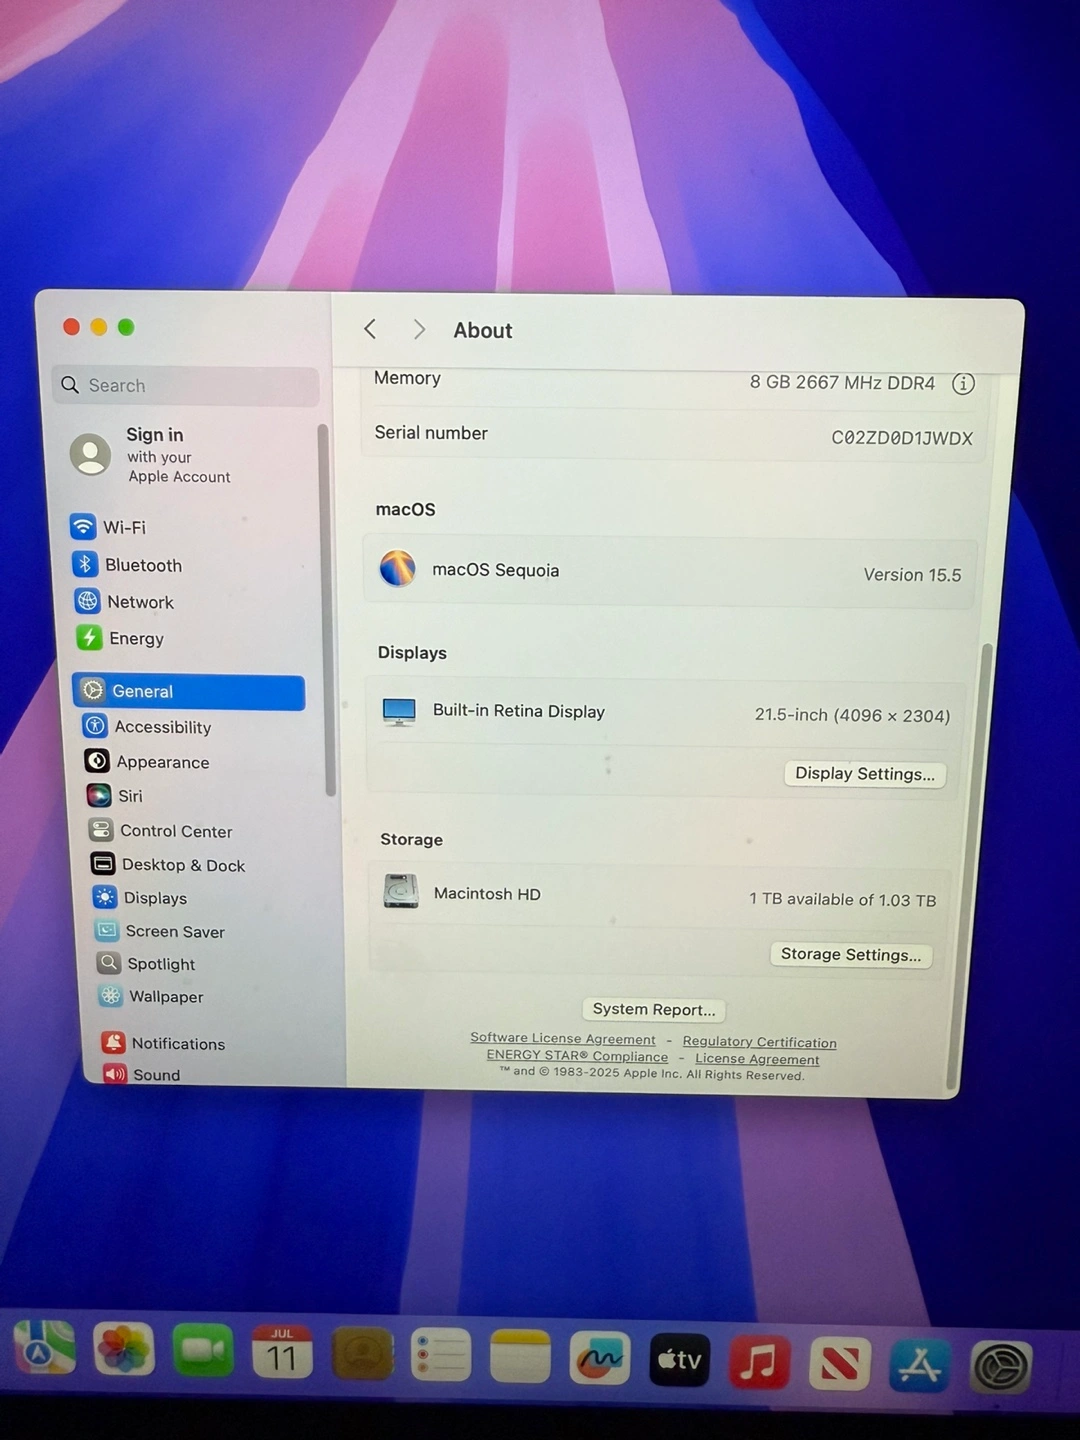Viewport: 1080px width, 1440px height.
Task: Click the Search field in sidebar
Action: click(x=186, y=385)
